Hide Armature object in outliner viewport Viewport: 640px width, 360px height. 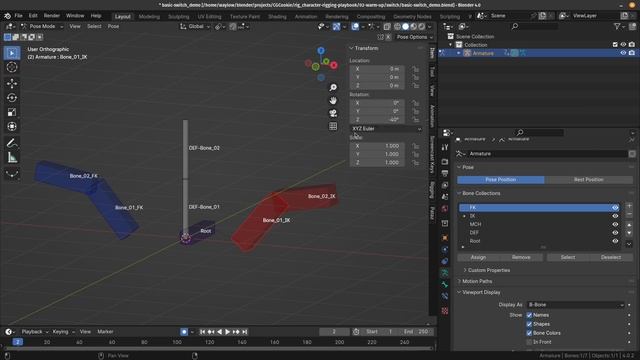(623, 53)
